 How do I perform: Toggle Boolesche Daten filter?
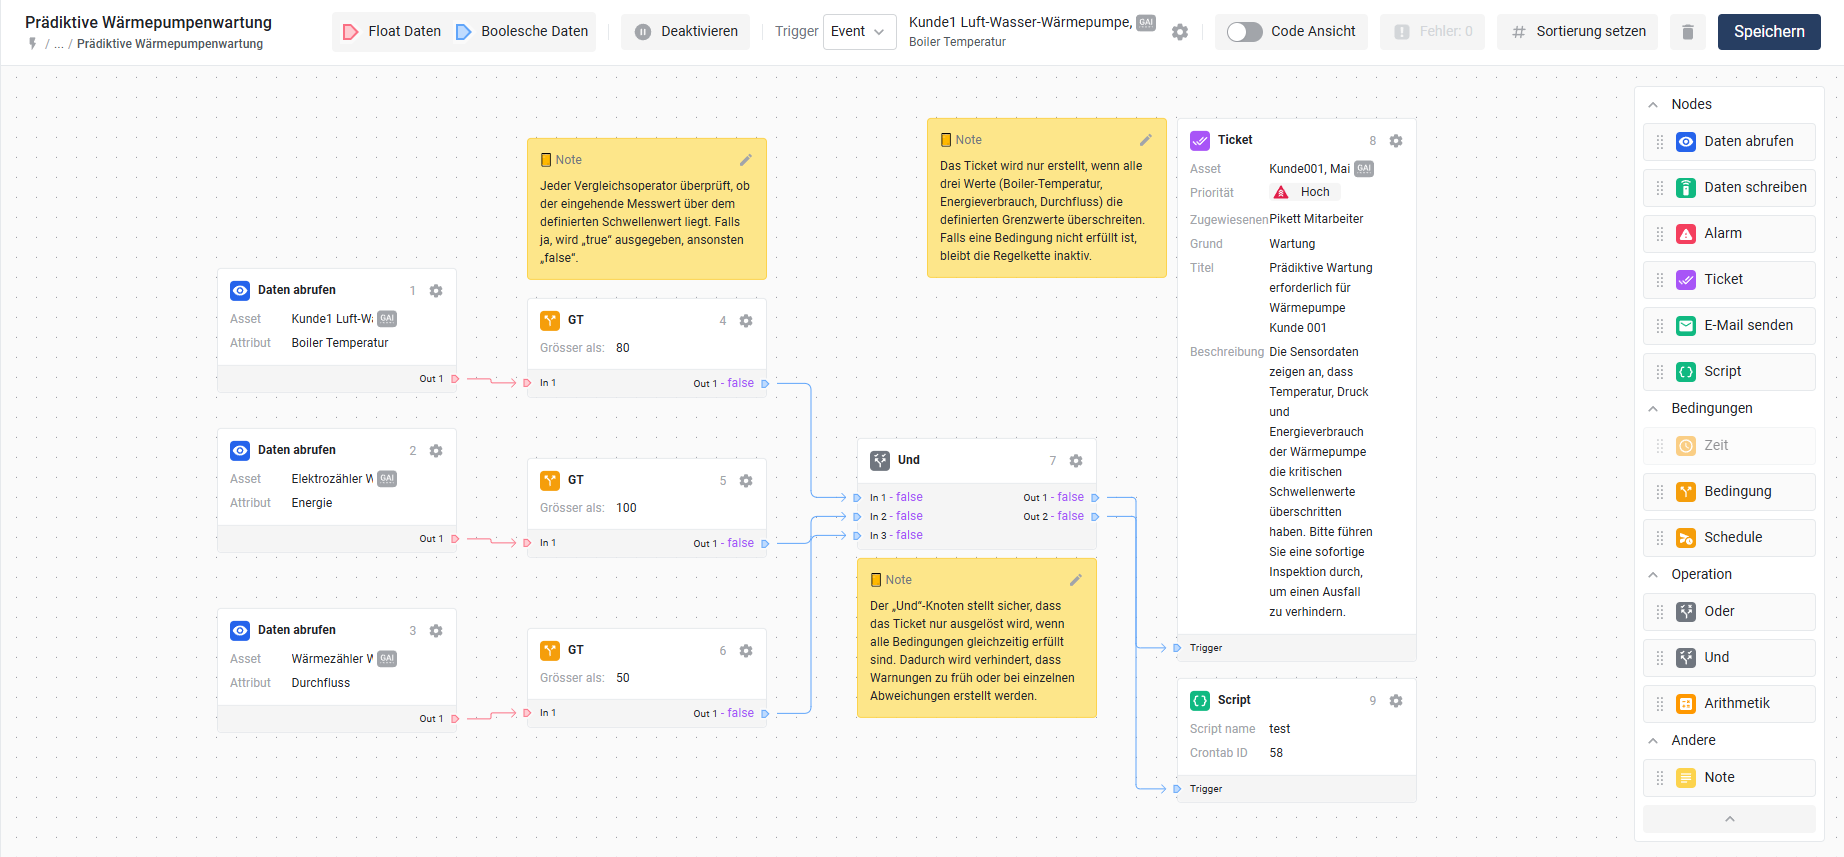[x=522, y=32]
